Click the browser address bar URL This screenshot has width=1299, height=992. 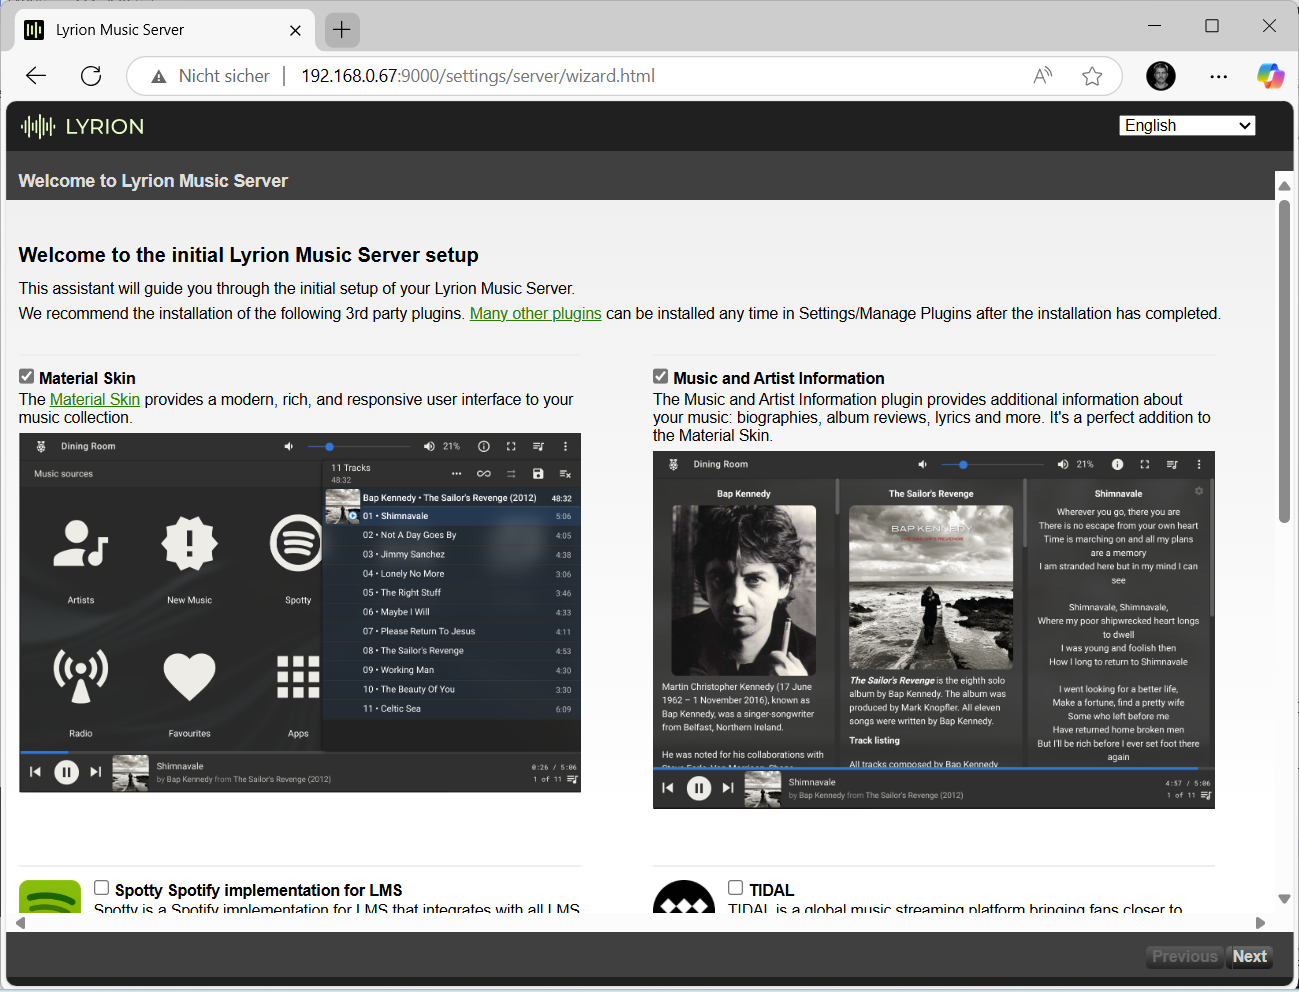478,76
